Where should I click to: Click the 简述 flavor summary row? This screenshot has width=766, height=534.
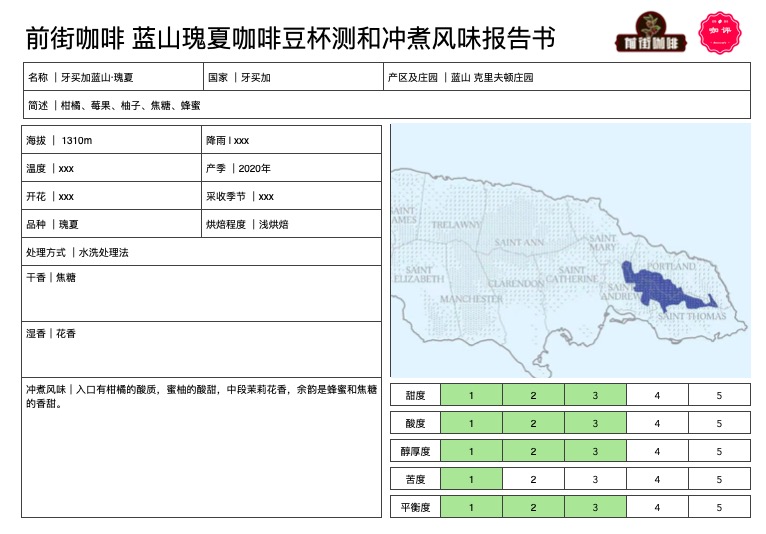tap(386, 105)
